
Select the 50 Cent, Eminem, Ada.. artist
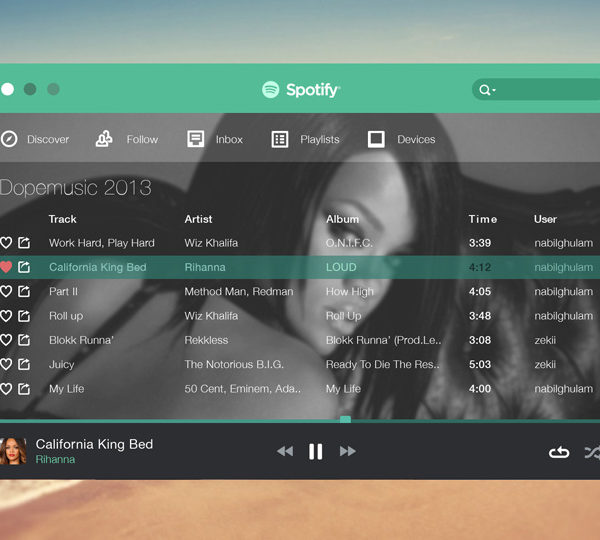tap(243, 389)
